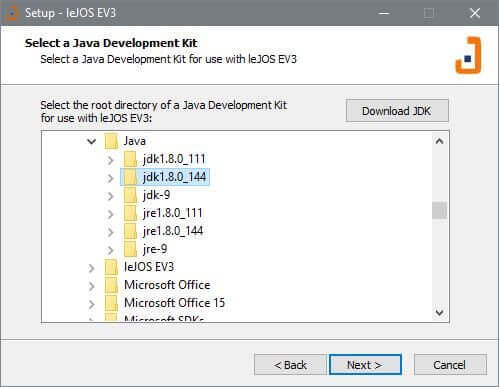Expand the jre1.8.0_111 folder
This screenshot has height=387, width=499.
(x=111, y=214)
